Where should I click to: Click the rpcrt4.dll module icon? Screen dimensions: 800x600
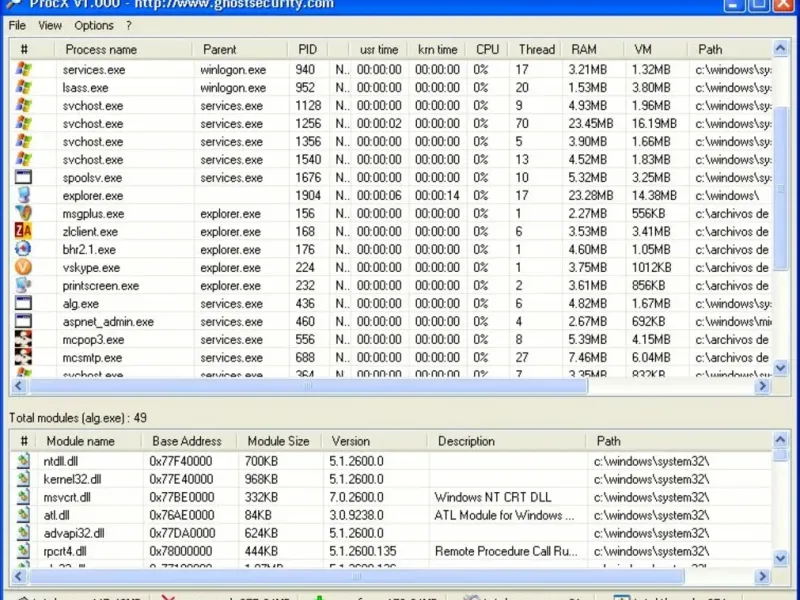click(x=23, y=551)
